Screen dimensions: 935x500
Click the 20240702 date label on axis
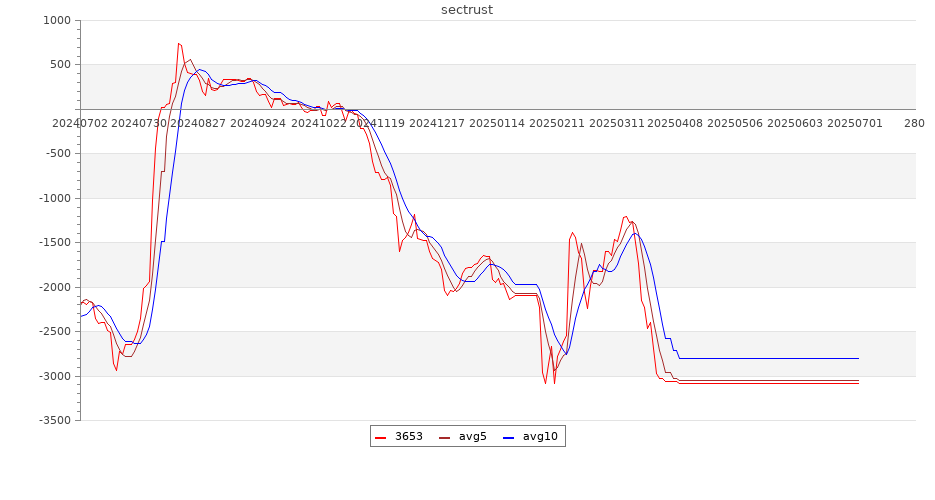point(80,123)
